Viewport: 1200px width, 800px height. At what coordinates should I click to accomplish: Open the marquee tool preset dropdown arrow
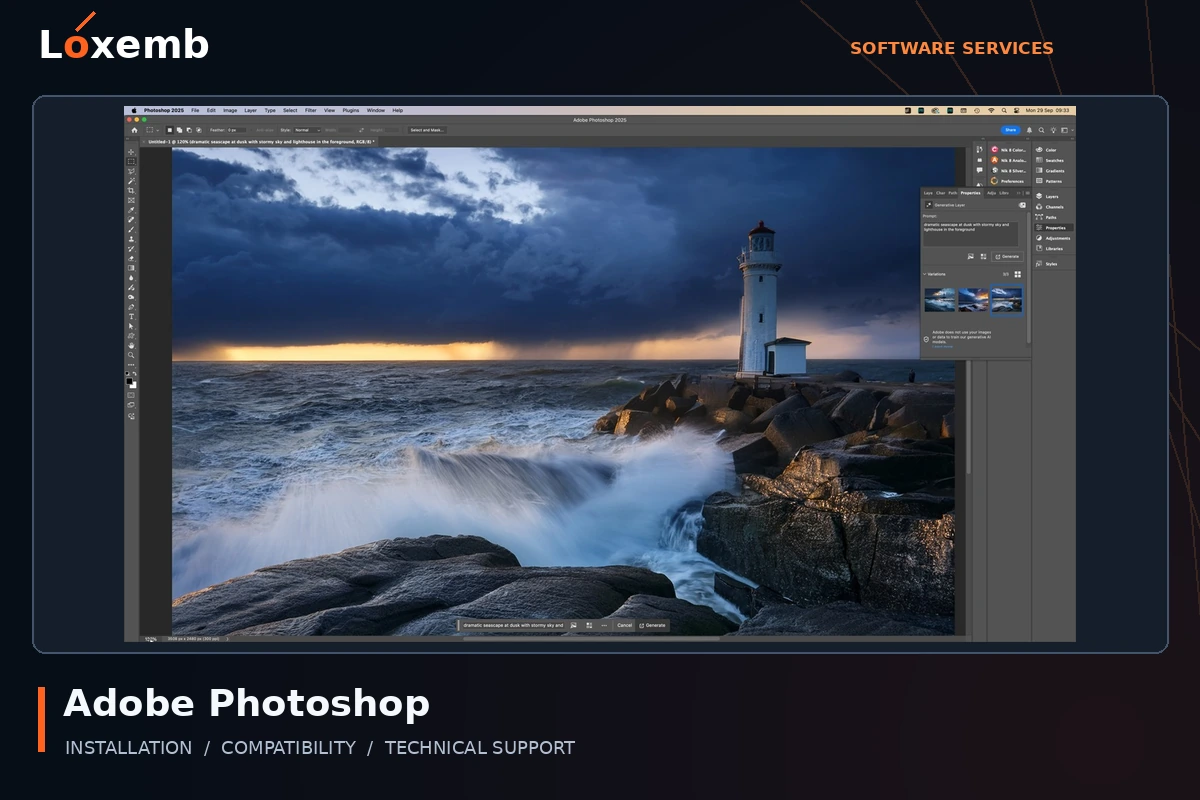coord(157,130)
